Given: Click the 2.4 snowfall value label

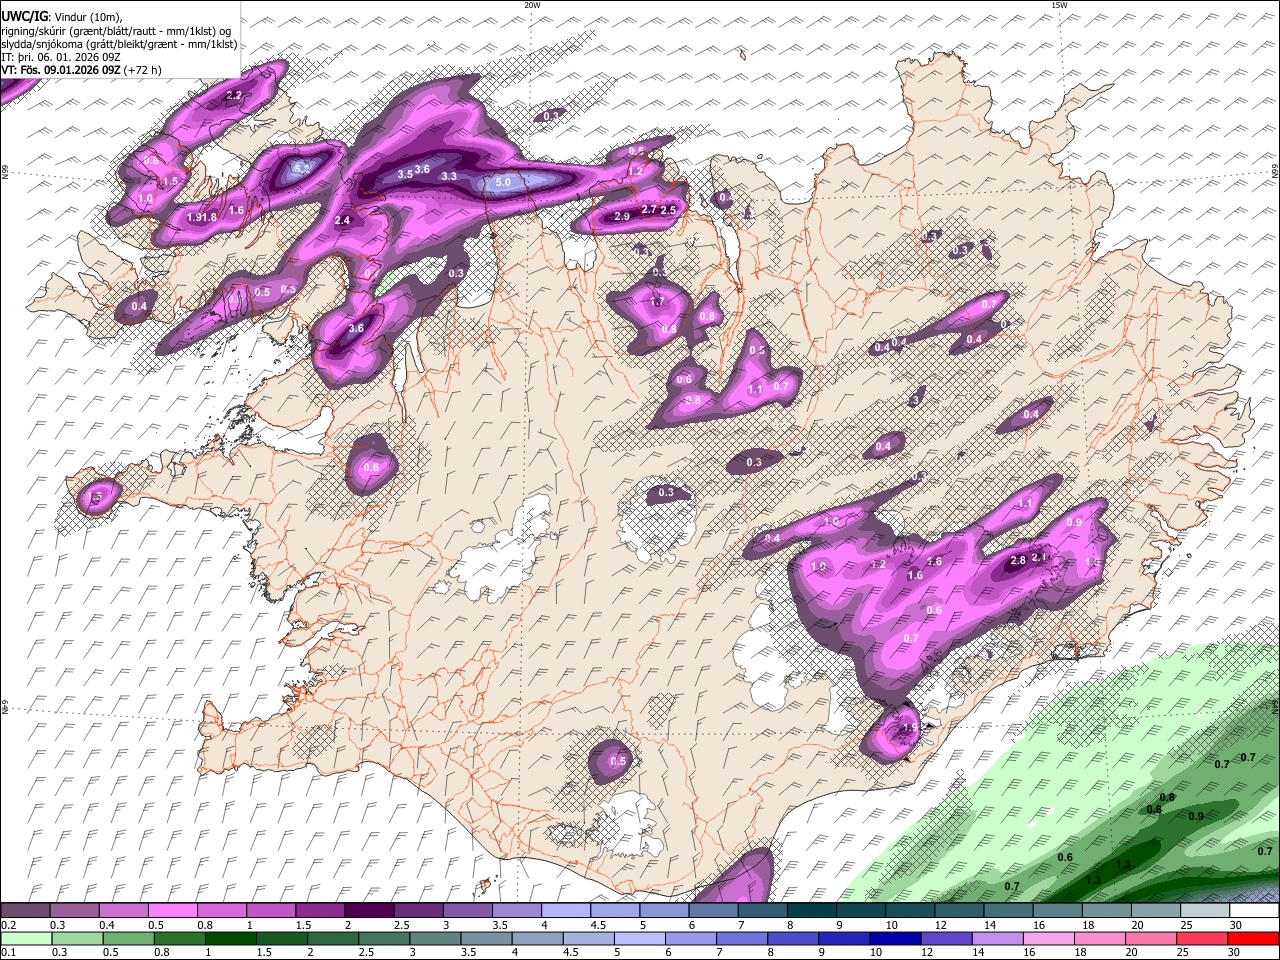Looking at the screenshot, I should point(343,220).
